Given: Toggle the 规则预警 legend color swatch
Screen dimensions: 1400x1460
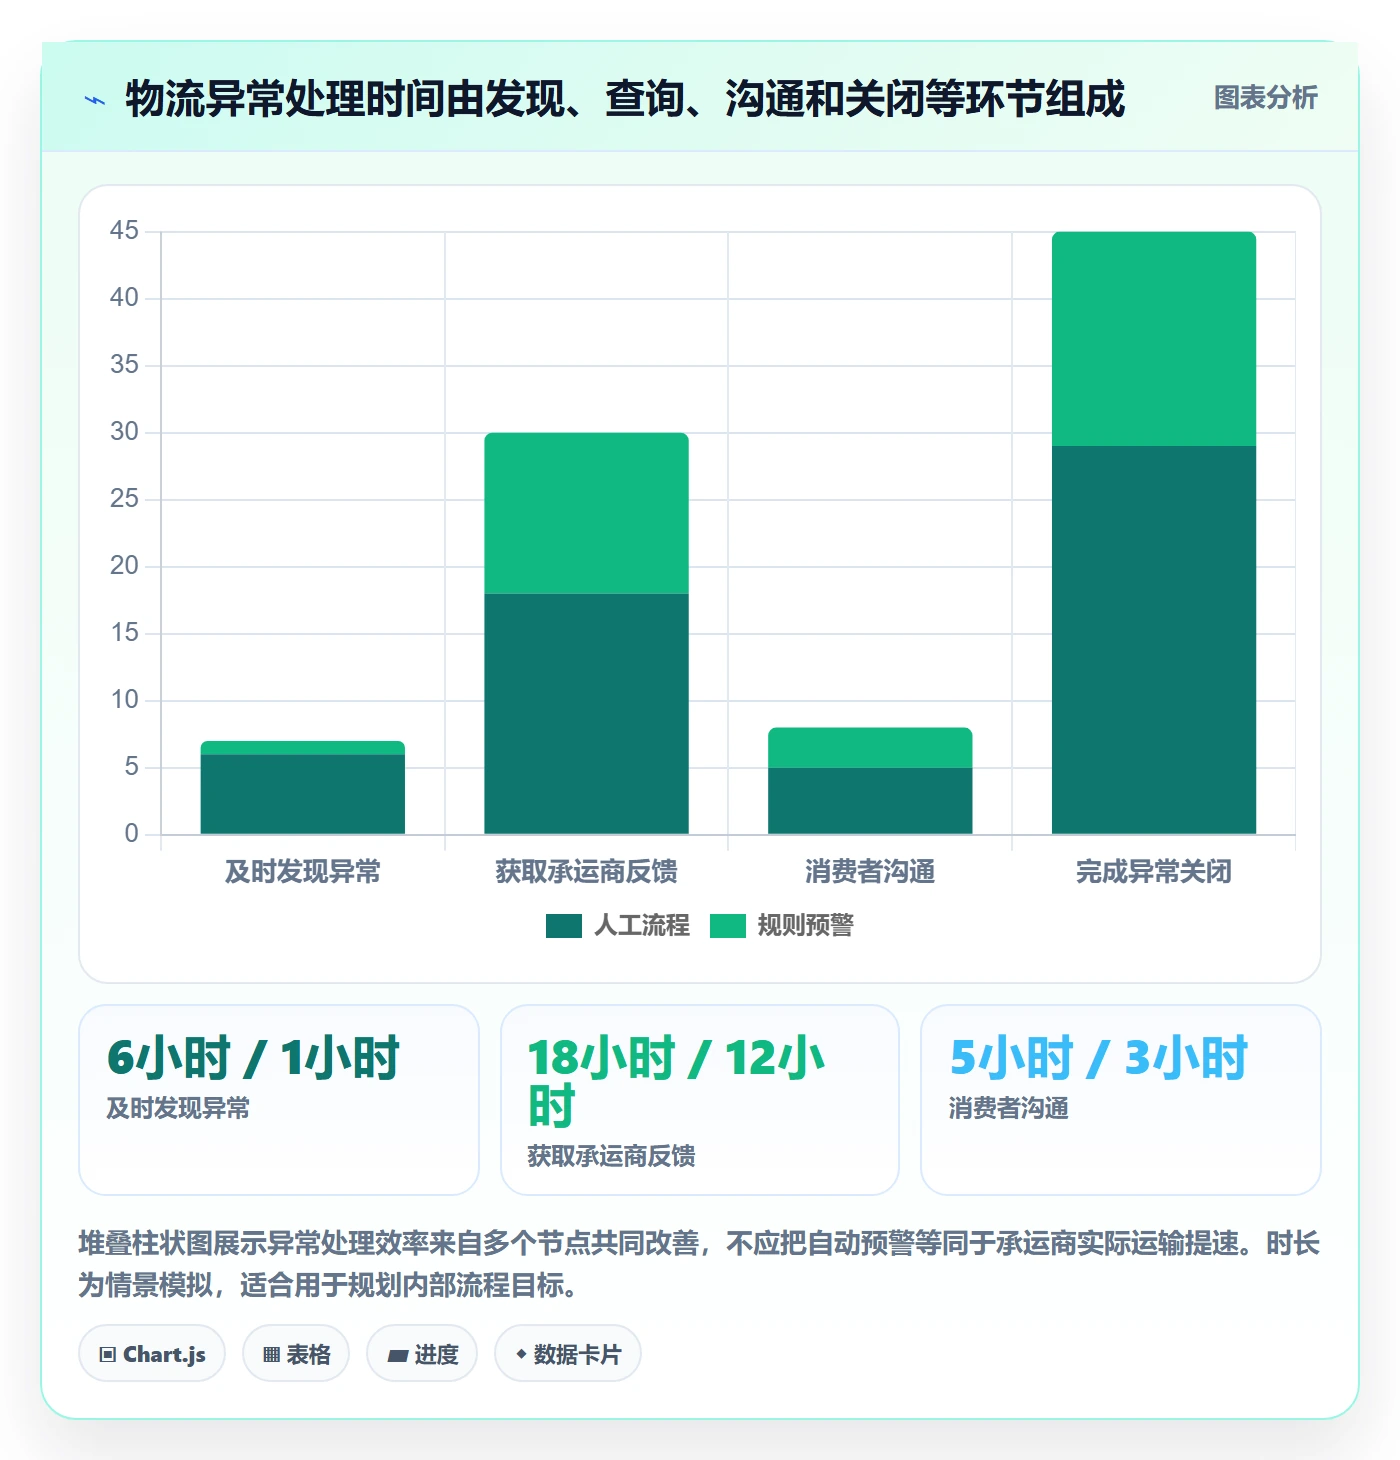Looking at the screenshot, I should [728, 926].
